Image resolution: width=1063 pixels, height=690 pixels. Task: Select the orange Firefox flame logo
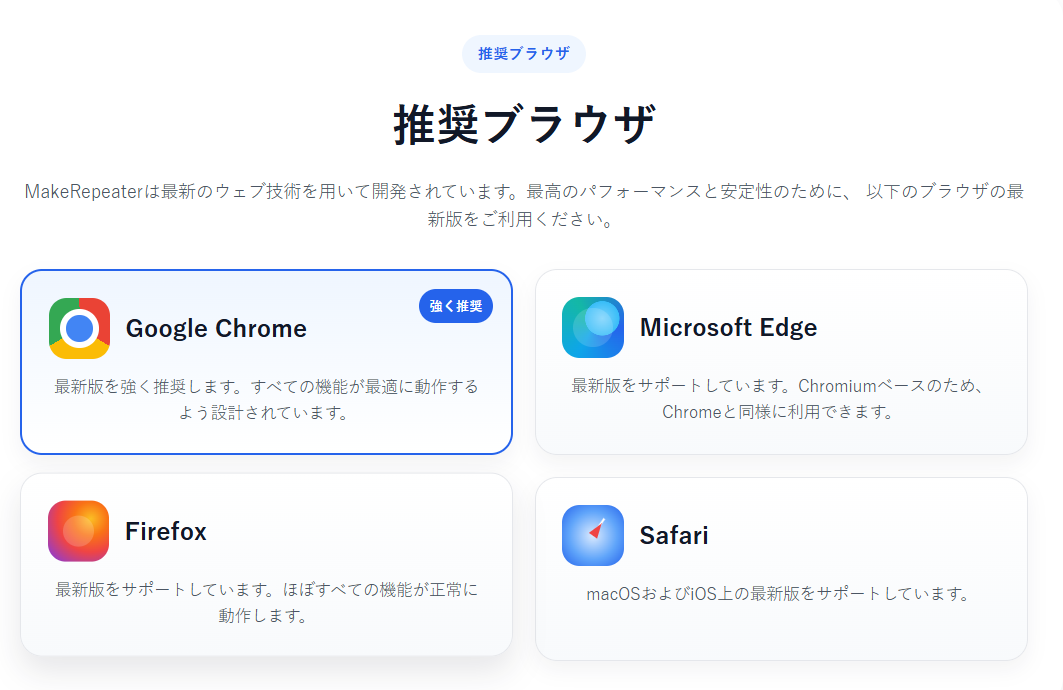click(x=78, y=530)
